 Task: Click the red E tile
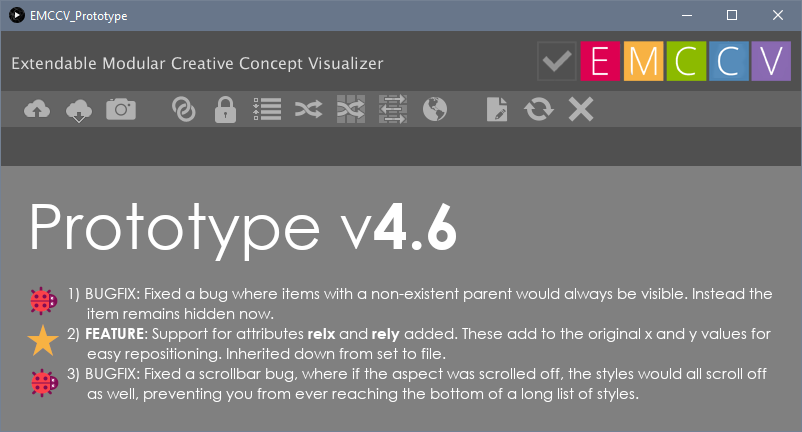600,61
